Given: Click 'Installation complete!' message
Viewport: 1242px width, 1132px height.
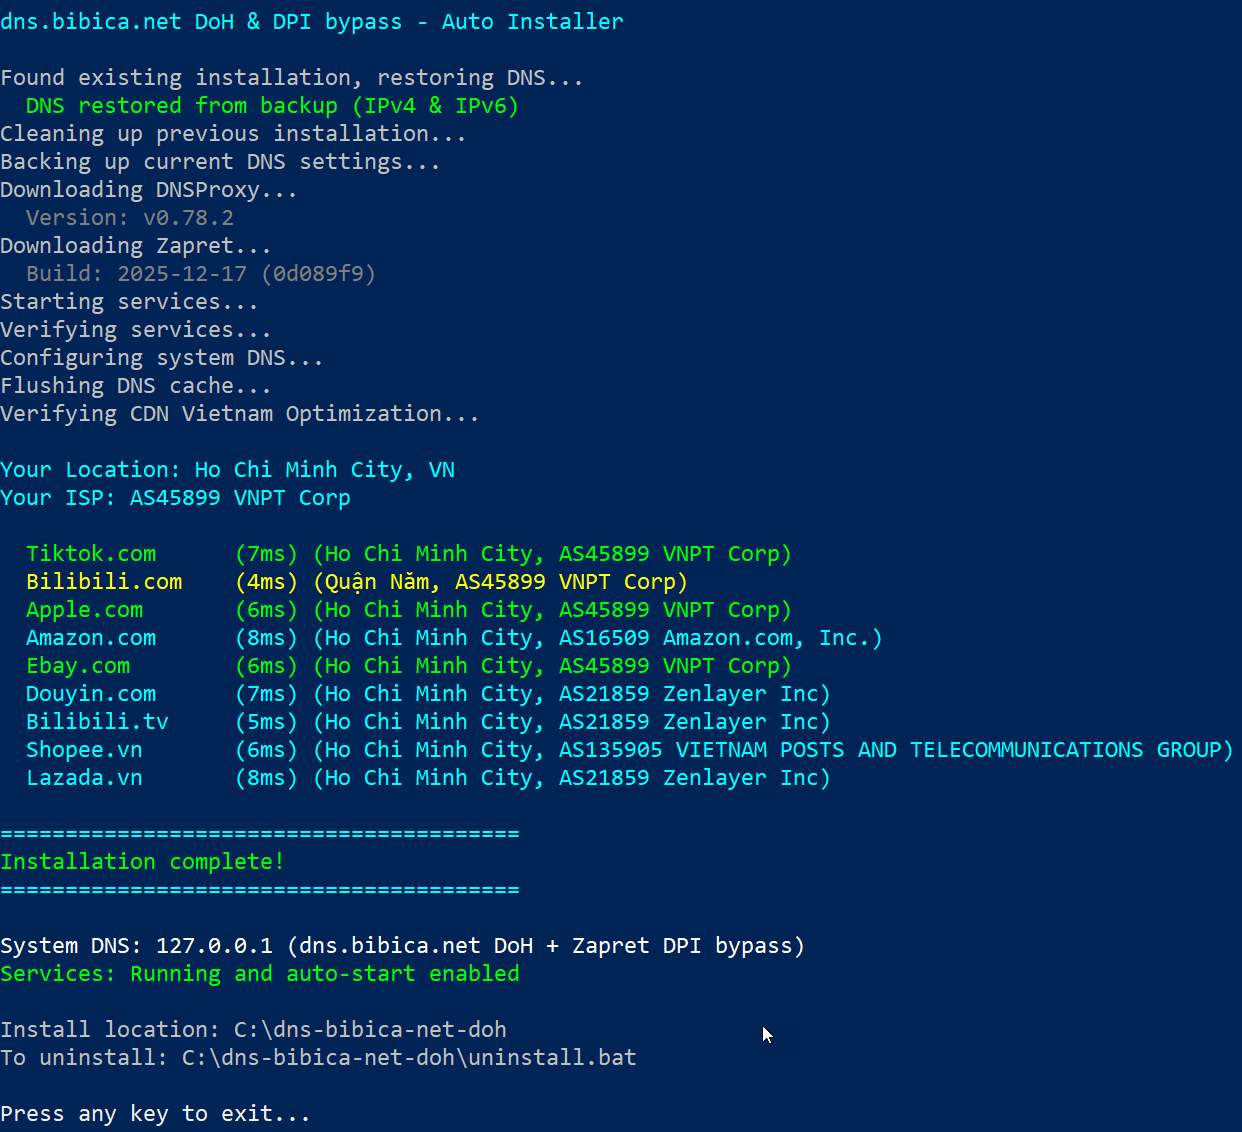Looking at the screenshot, I should (142, 862).
